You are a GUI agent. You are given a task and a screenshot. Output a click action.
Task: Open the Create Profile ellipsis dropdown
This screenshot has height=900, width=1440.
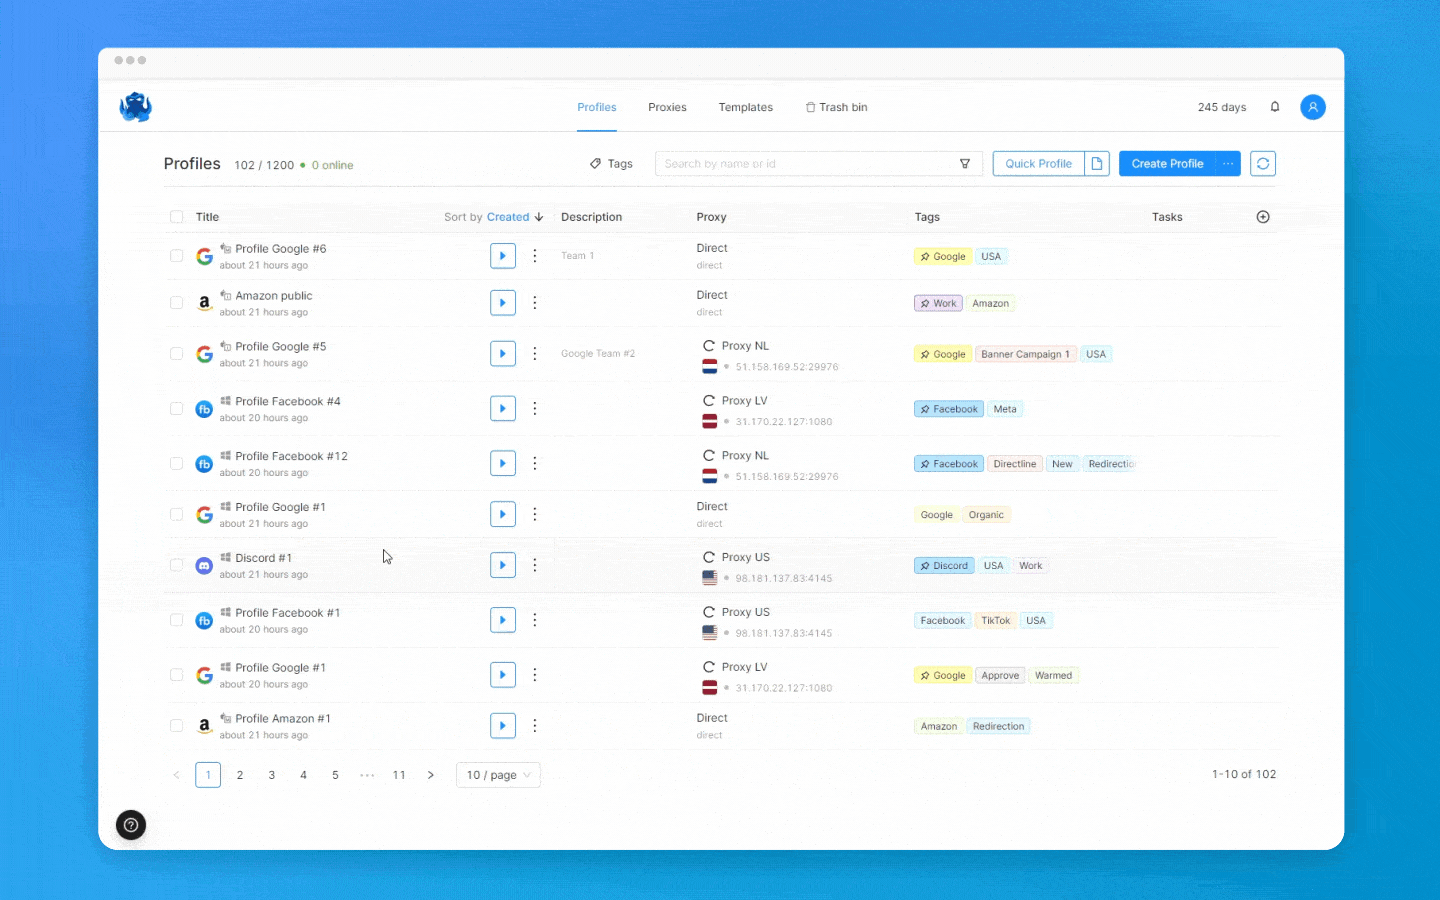pyautogui.click(x=1228, y=163)
